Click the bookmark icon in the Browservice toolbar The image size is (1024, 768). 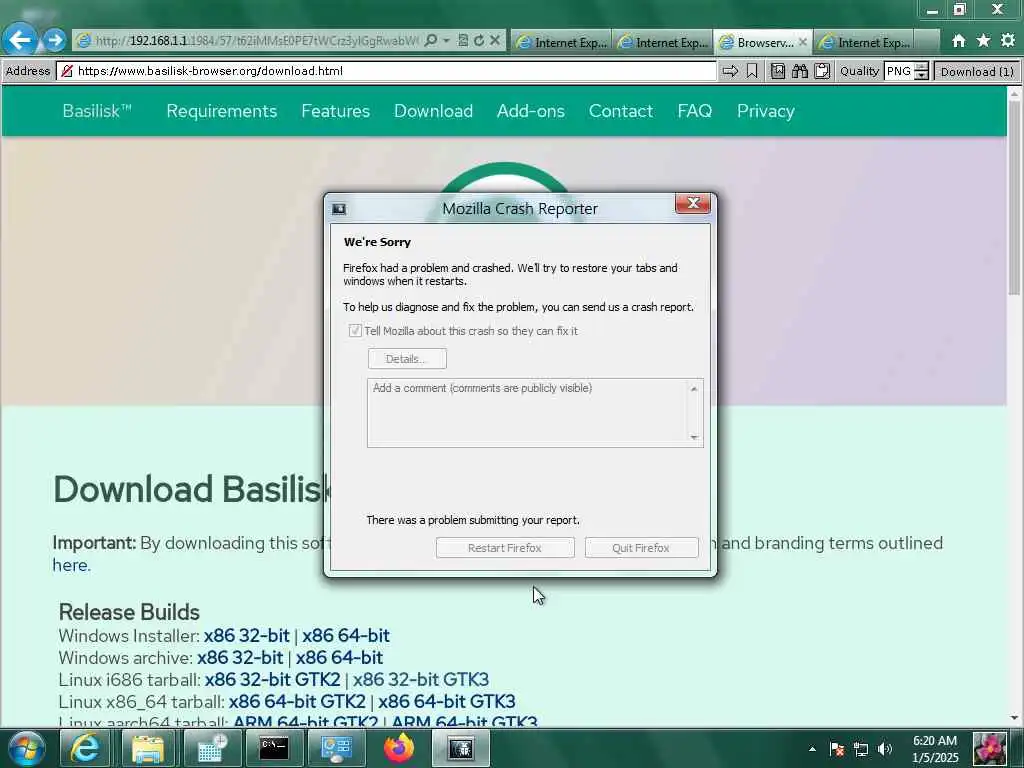pos(752,71)
